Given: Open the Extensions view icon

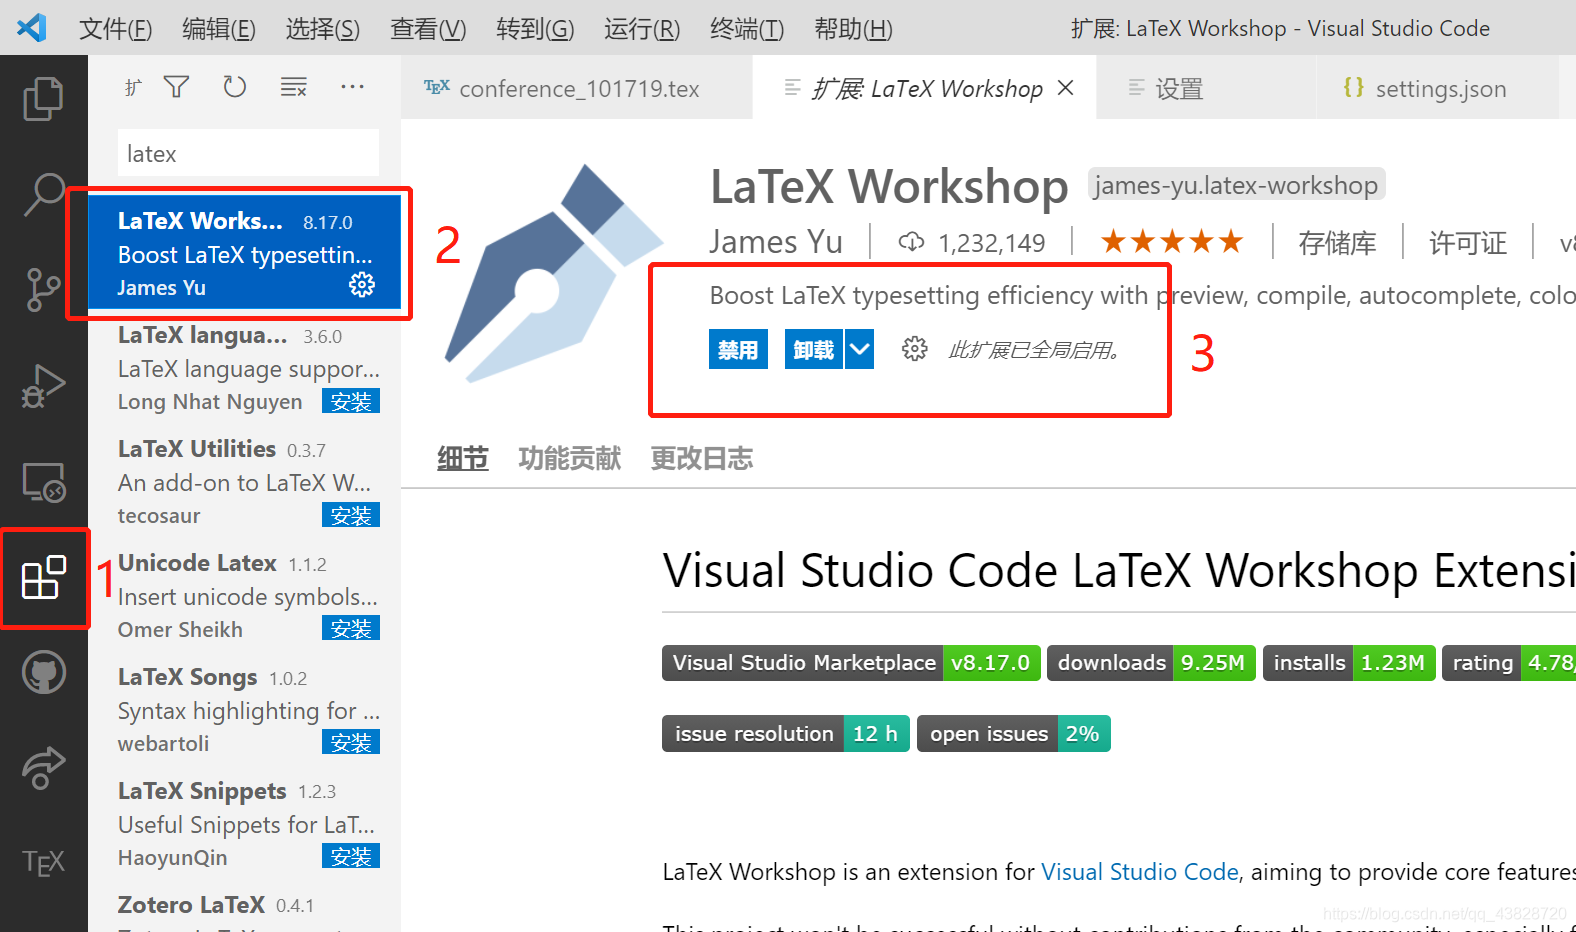Looking at the screenshot, I should click(x=44, y=578).
